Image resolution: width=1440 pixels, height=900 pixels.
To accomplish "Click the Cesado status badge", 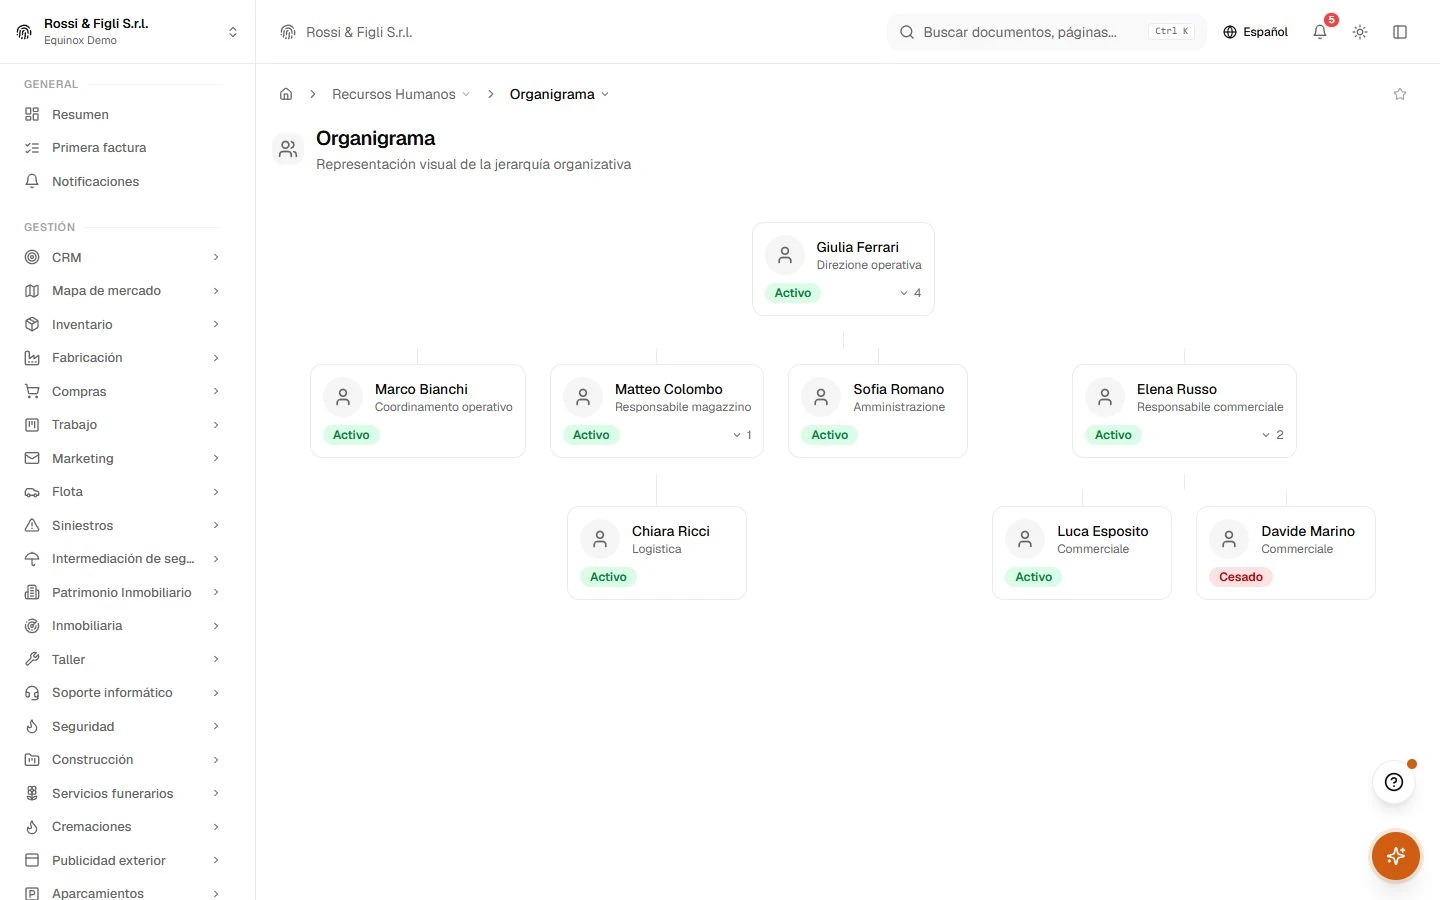I will coord(1241,577).
